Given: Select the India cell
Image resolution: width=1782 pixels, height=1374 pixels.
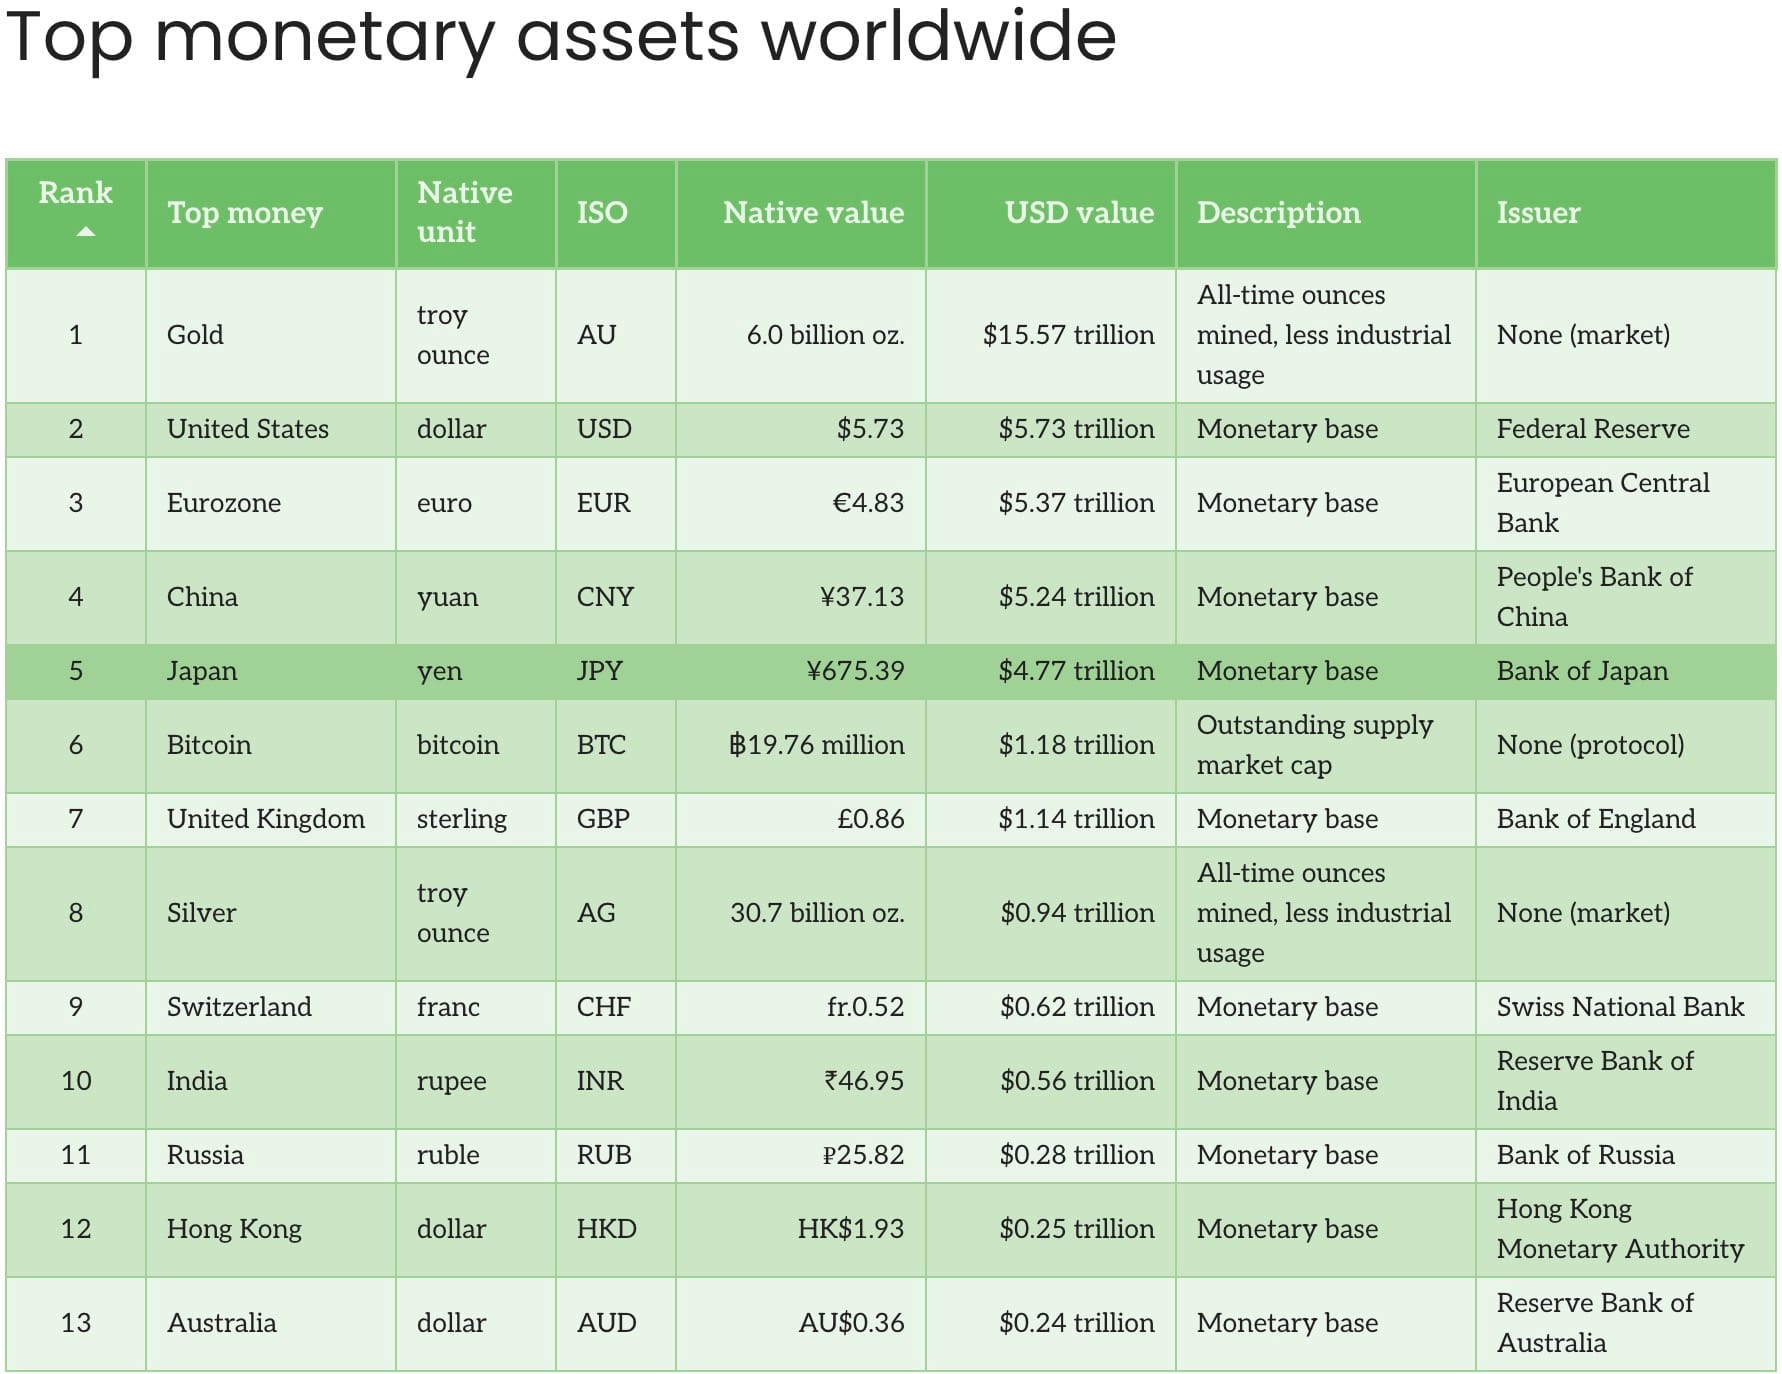Looking at the screenshot, I should click(x=270, y=1081).
